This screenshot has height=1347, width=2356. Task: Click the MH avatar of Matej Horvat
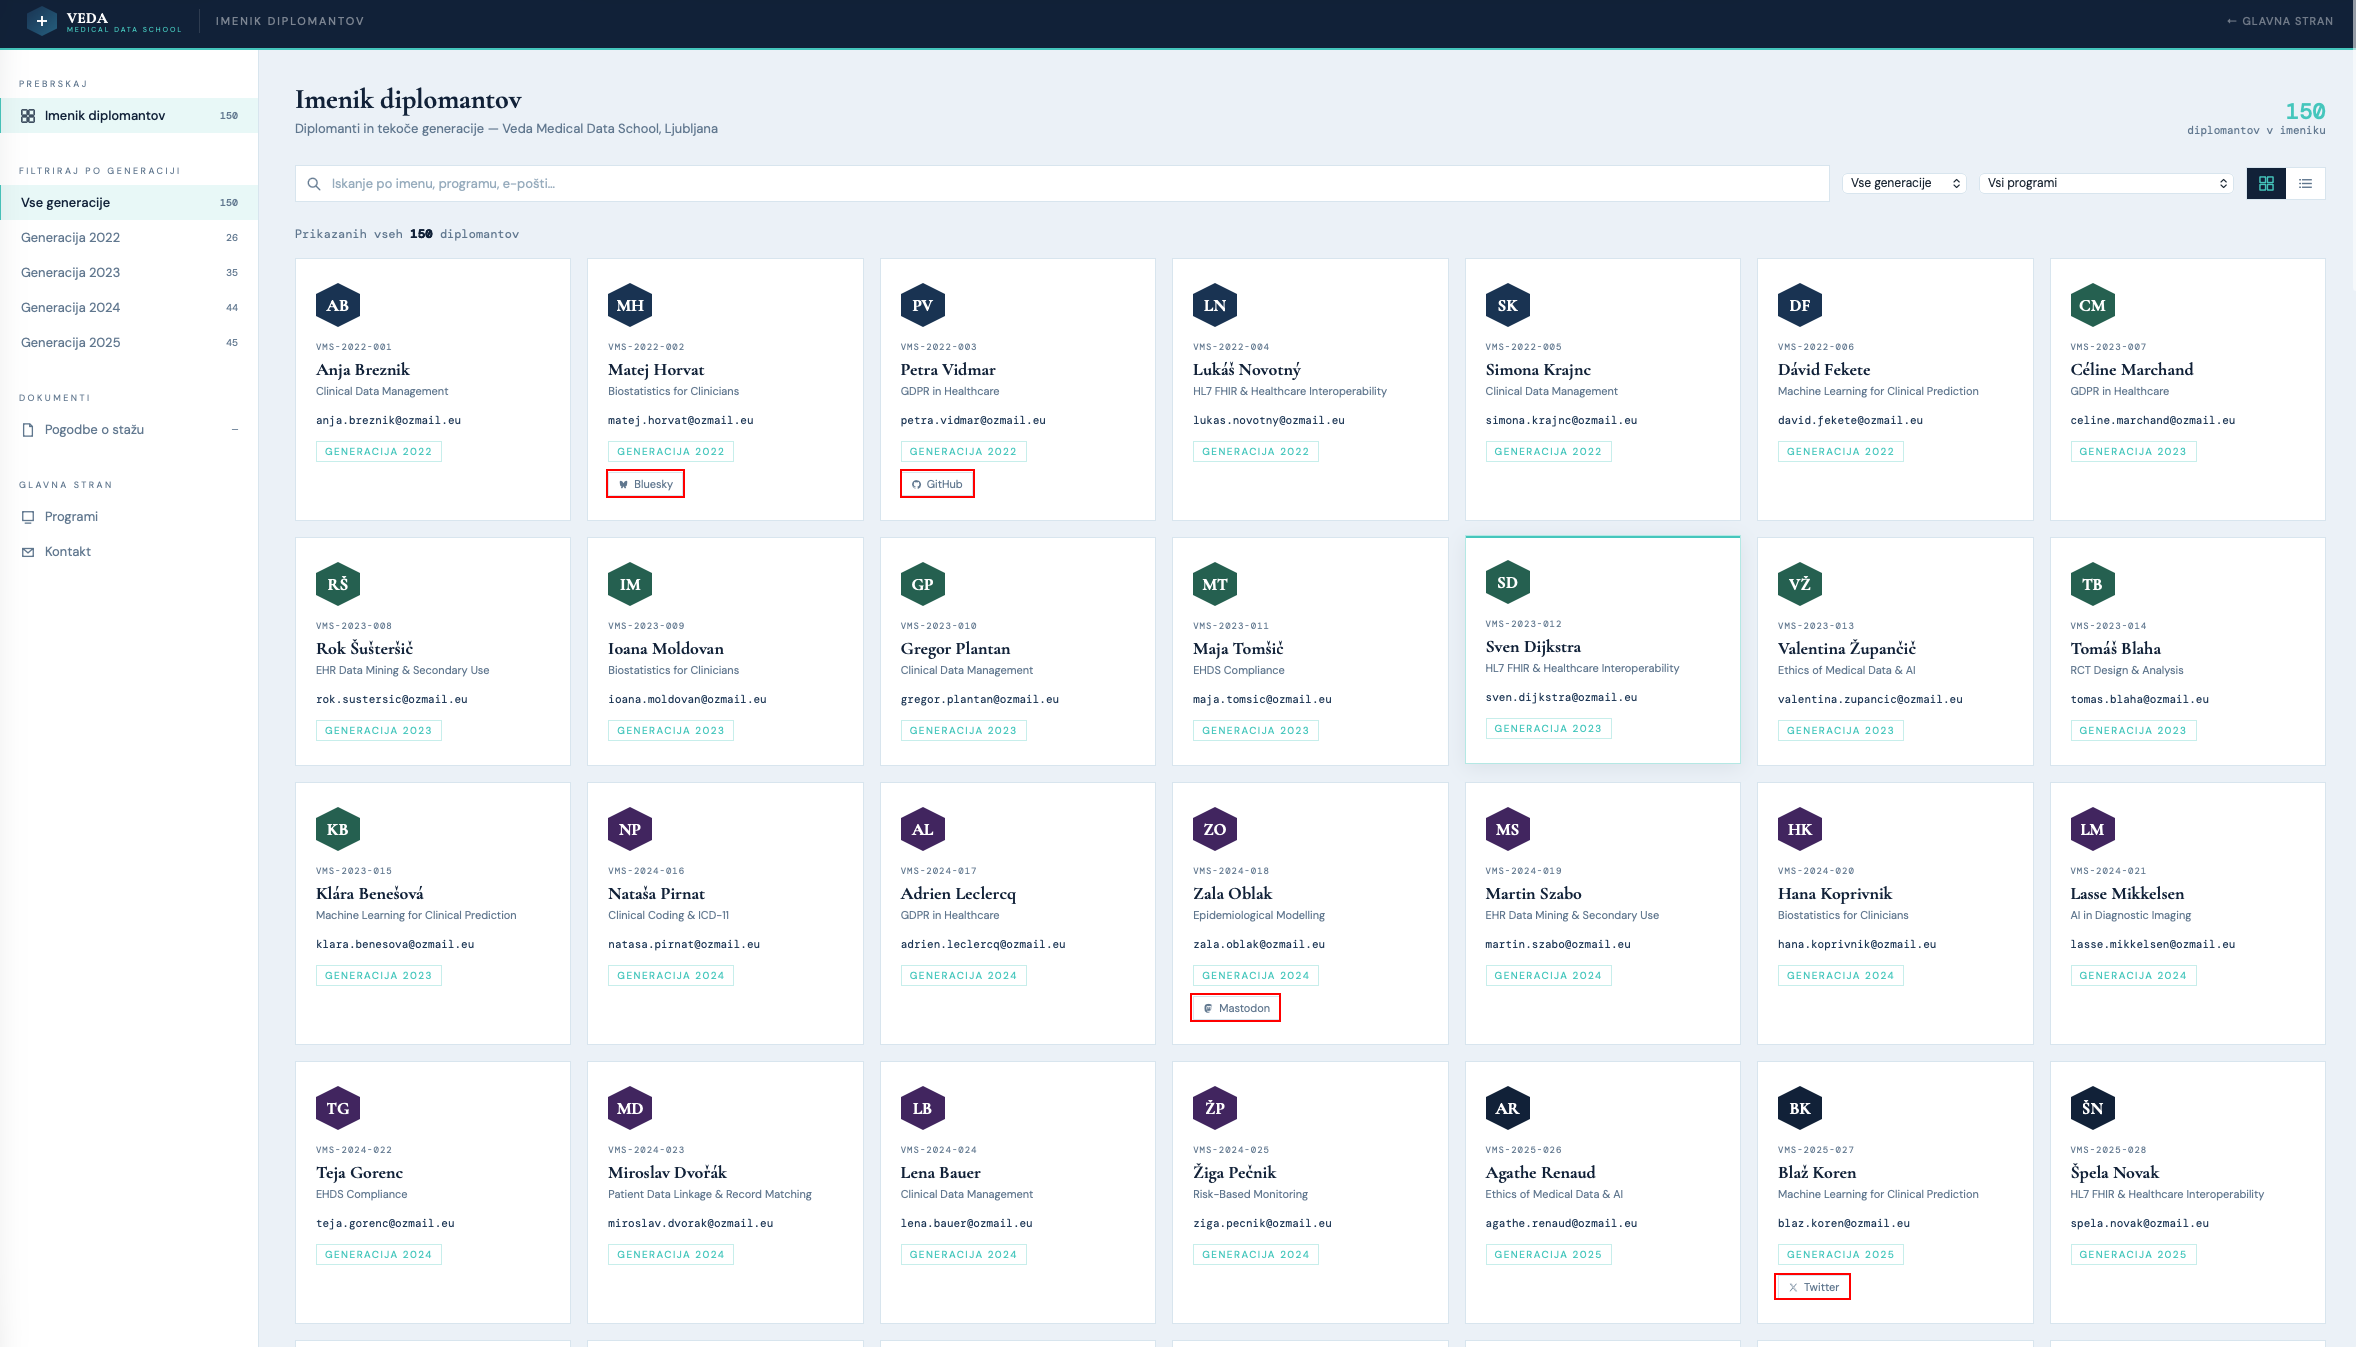tap(630, 306)
